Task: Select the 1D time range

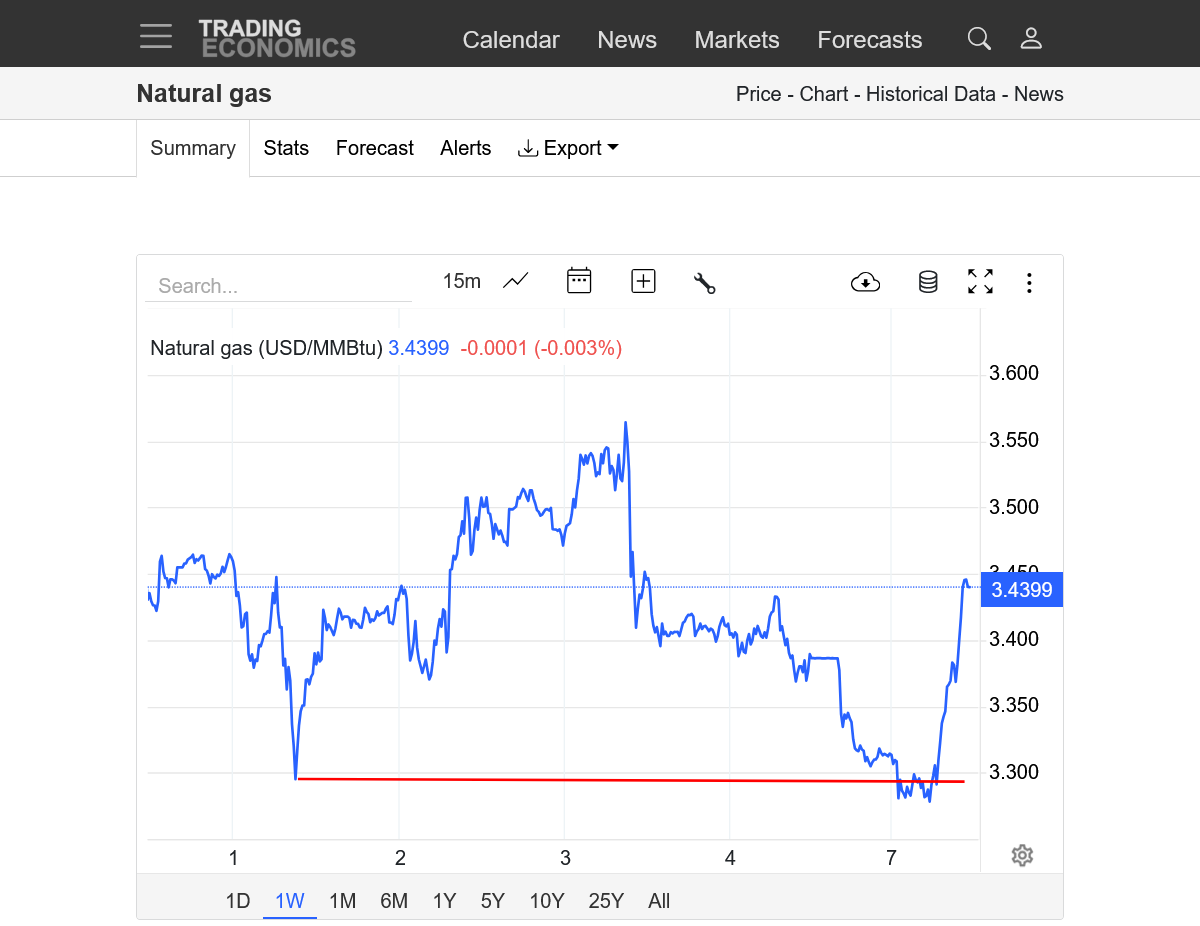Action: click(x=238, y=901)
